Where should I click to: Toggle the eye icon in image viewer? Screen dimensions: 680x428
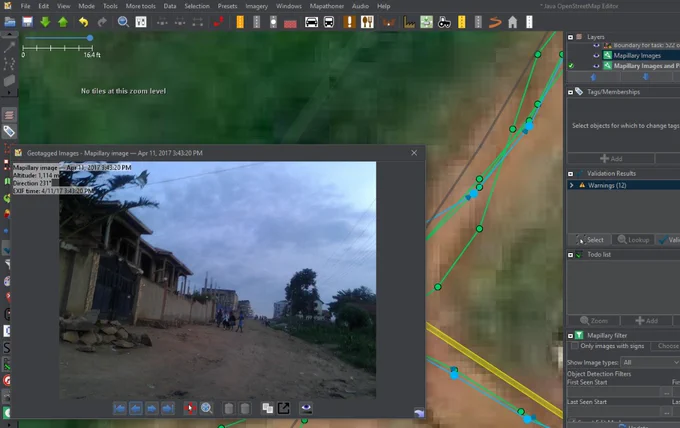(x=306, y=408)
